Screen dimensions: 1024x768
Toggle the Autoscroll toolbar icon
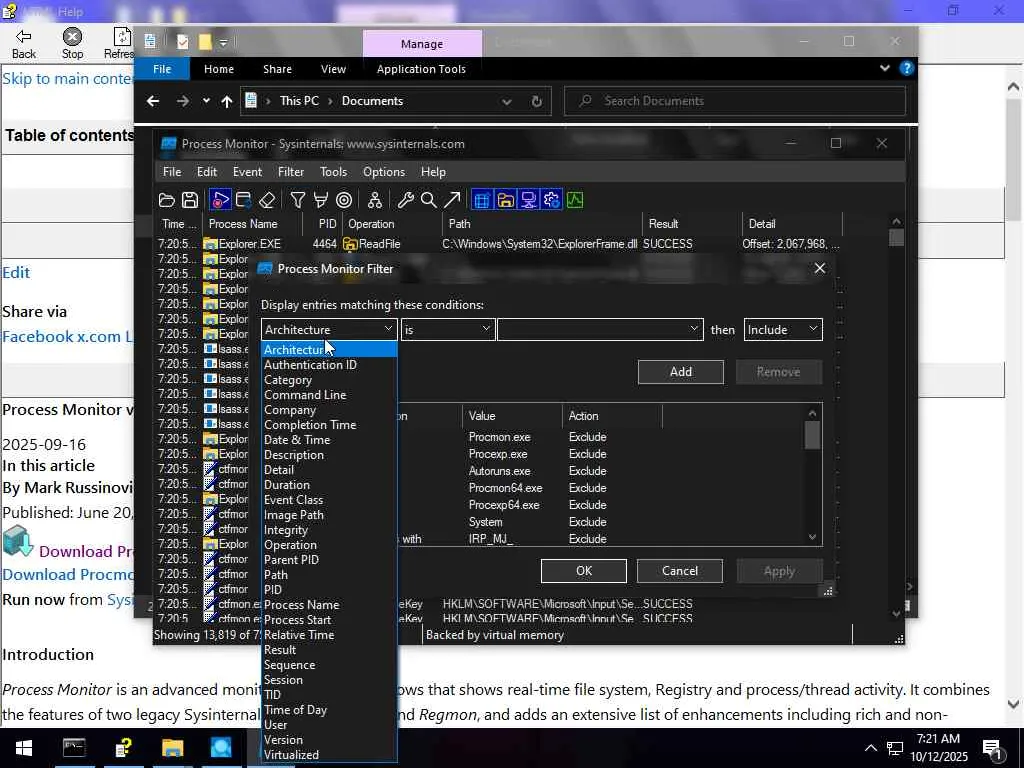(244, 200)
